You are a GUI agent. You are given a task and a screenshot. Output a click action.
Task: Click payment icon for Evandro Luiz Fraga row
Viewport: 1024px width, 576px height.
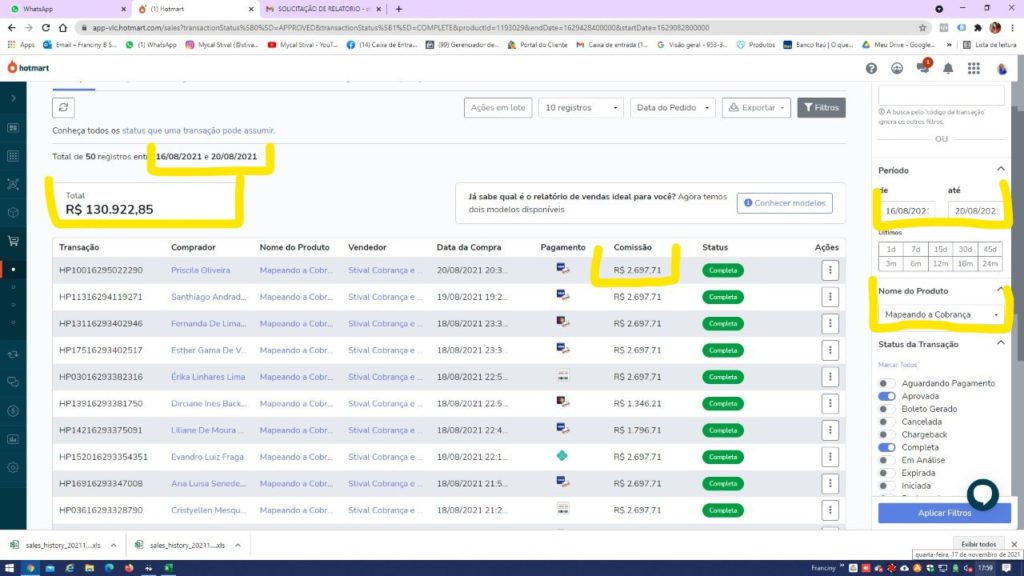(562, 456)
